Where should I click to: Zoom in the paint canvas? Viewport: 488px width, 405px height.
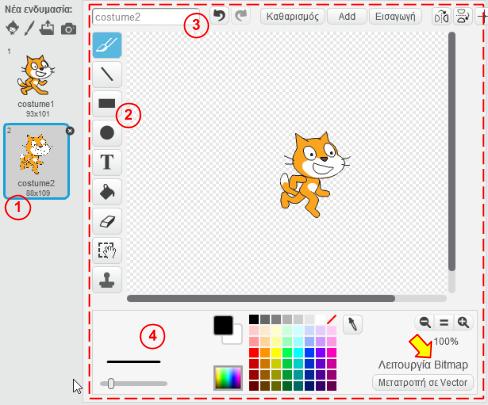pyautogui.click(x=463, y=322)
